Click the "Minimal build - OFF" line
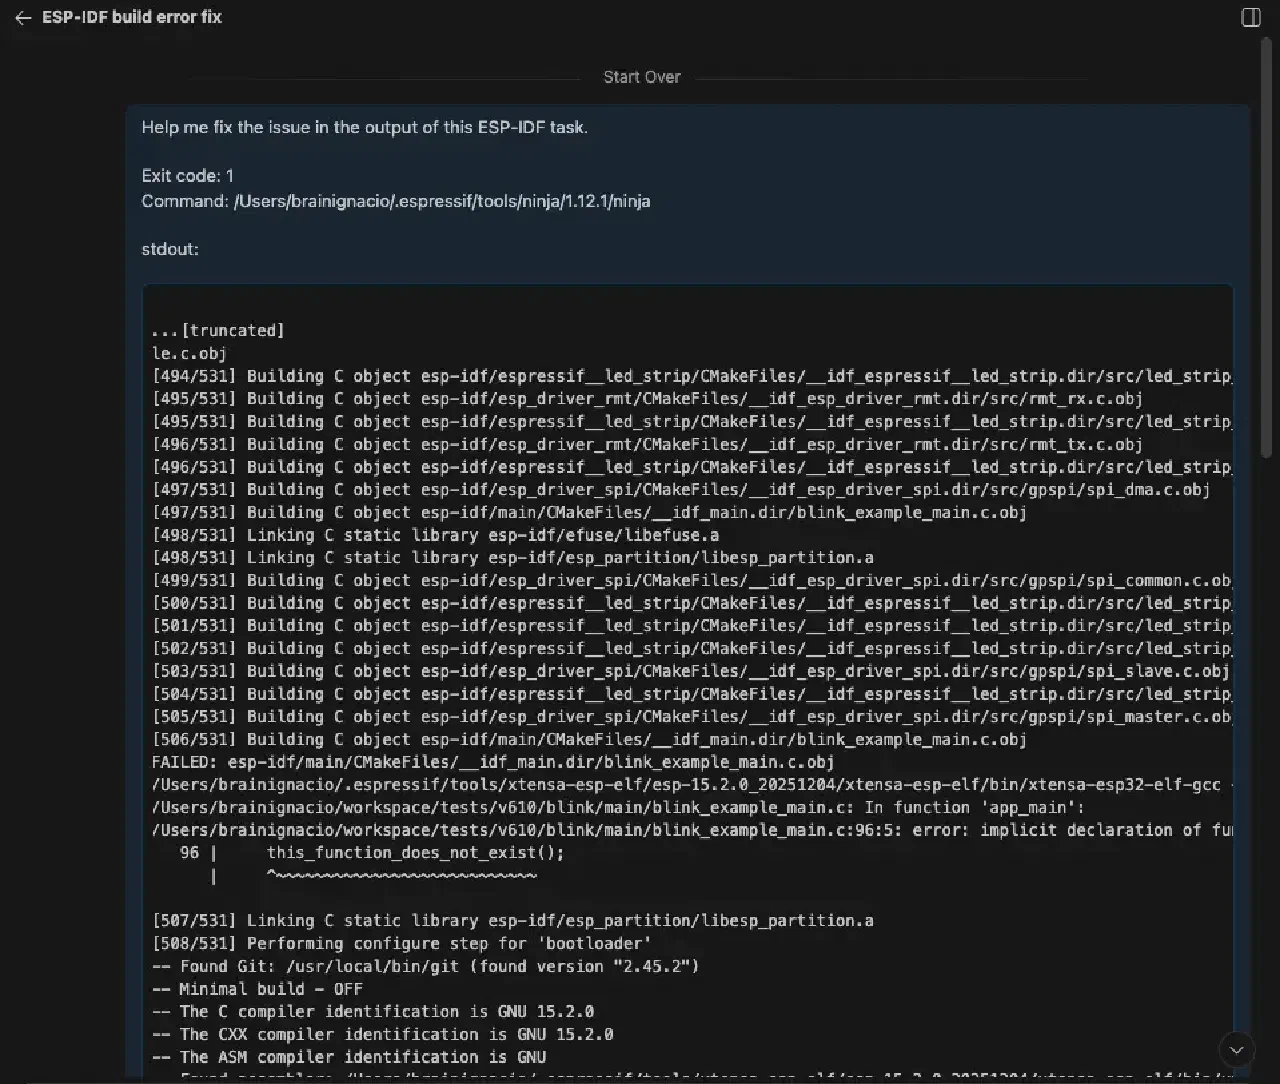 257,989
